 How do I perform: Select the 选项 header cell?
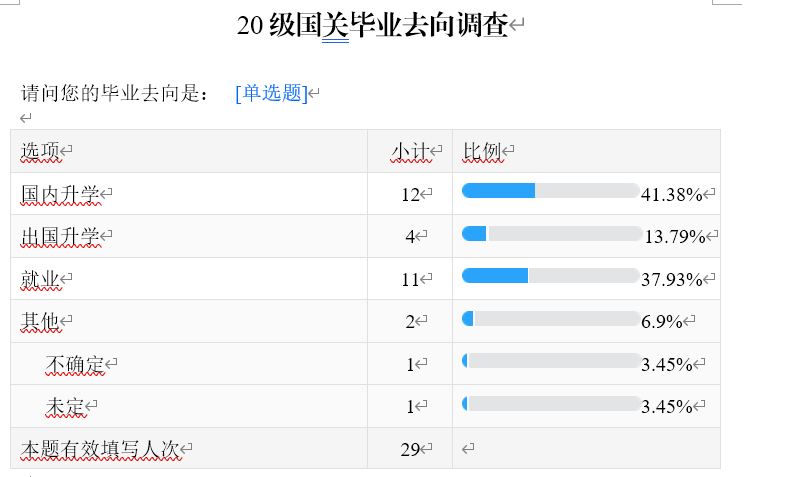(x=189, y=151)
